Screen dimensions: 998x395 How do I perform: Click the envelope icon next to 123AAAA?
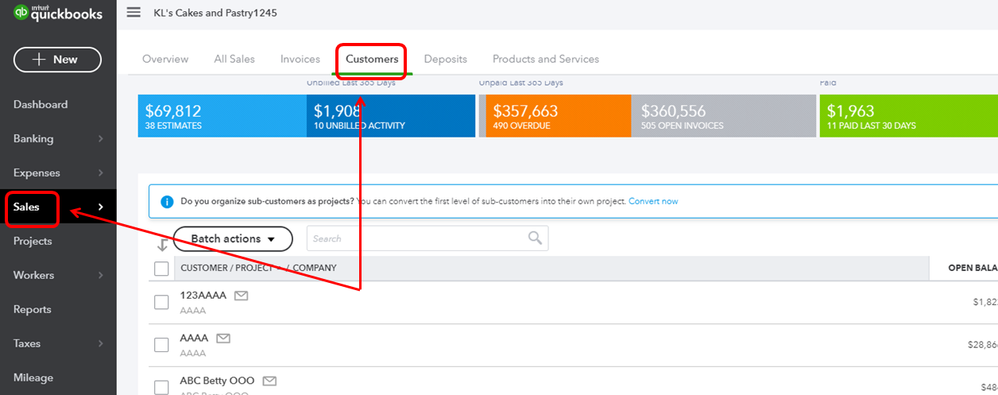click(241, 296)
